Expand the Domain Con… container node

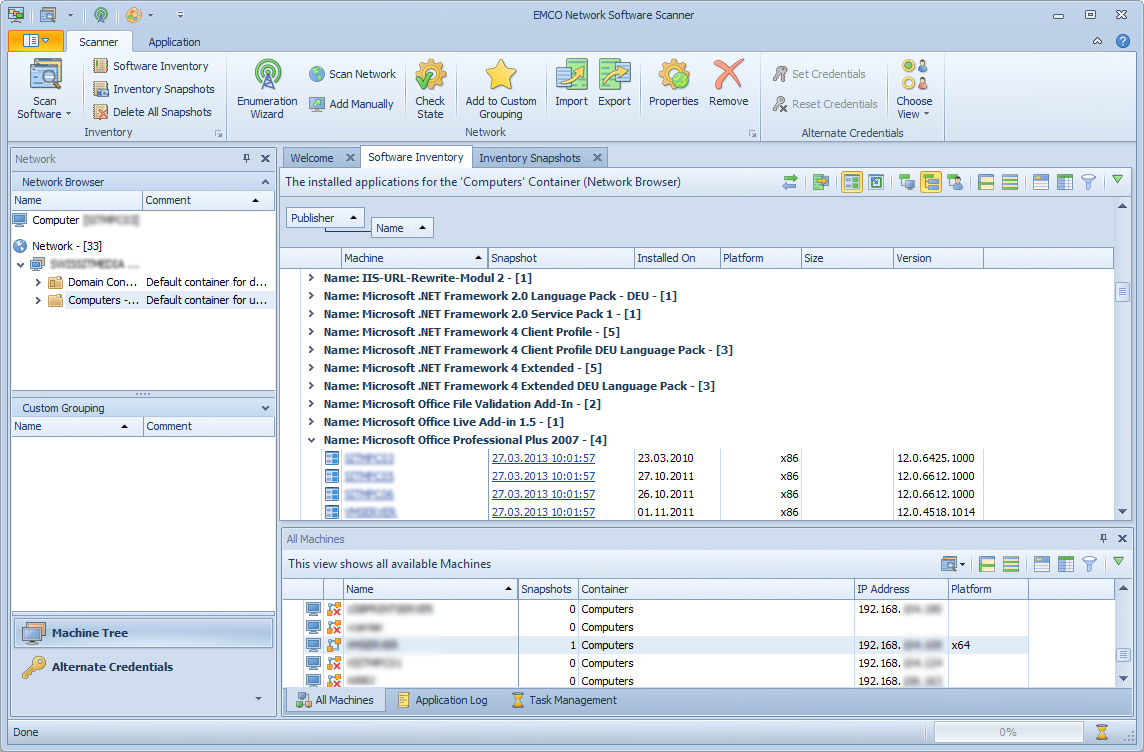38,282
